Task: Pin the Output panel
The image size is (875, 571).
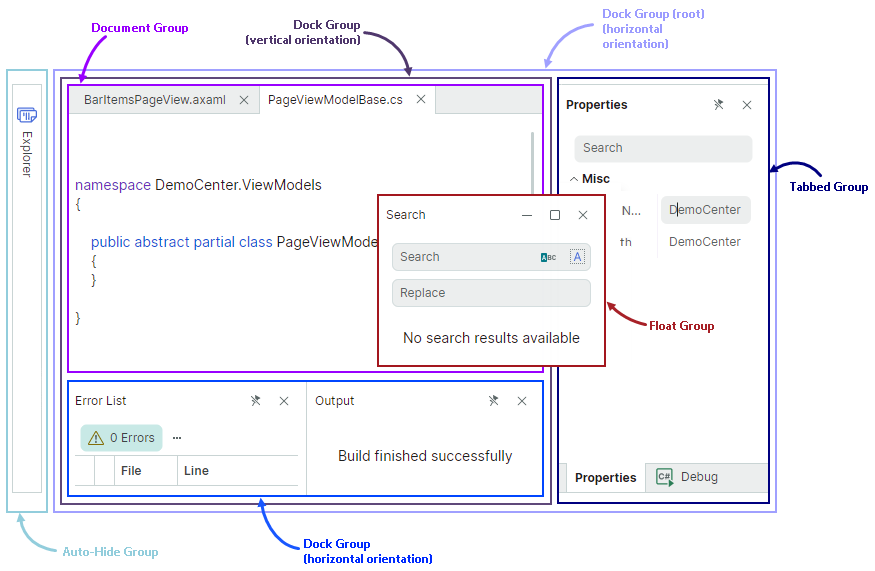Action: click(493, 401)
